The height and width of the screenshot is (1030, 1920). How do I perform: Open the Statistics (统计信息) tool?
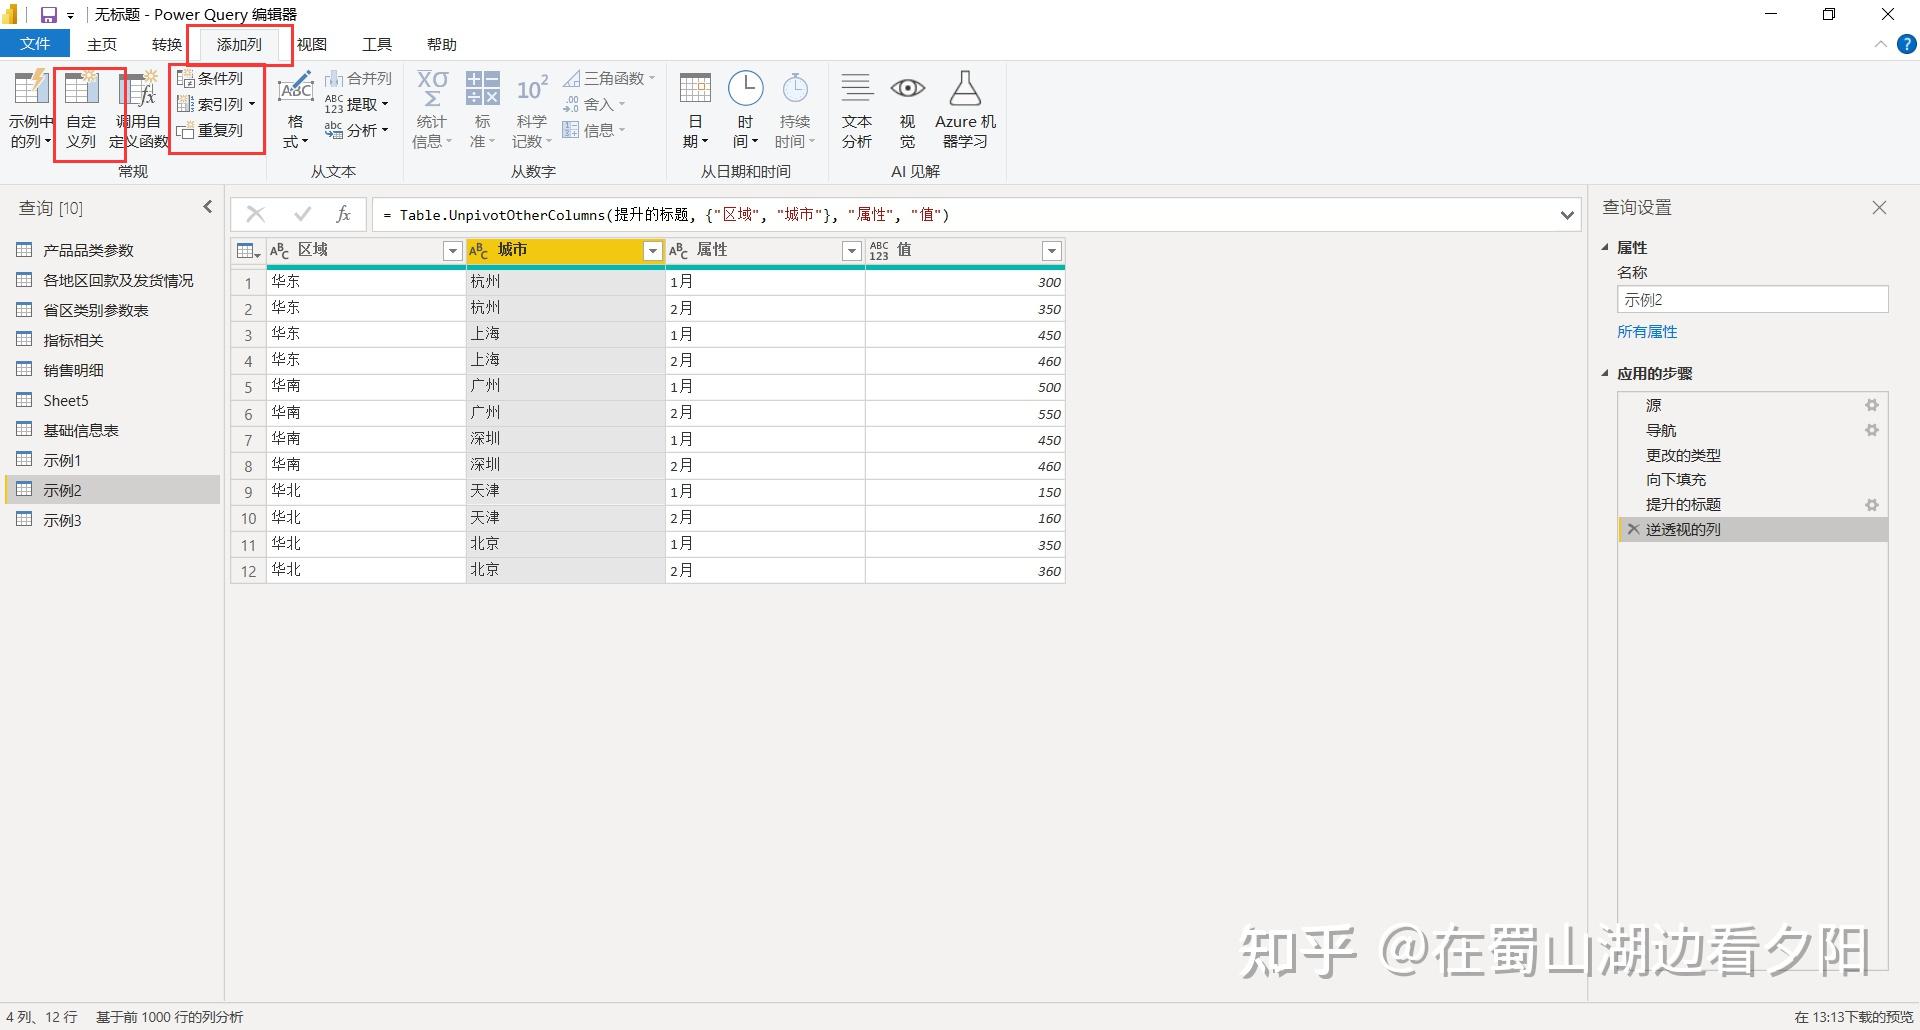pos(432,110)
